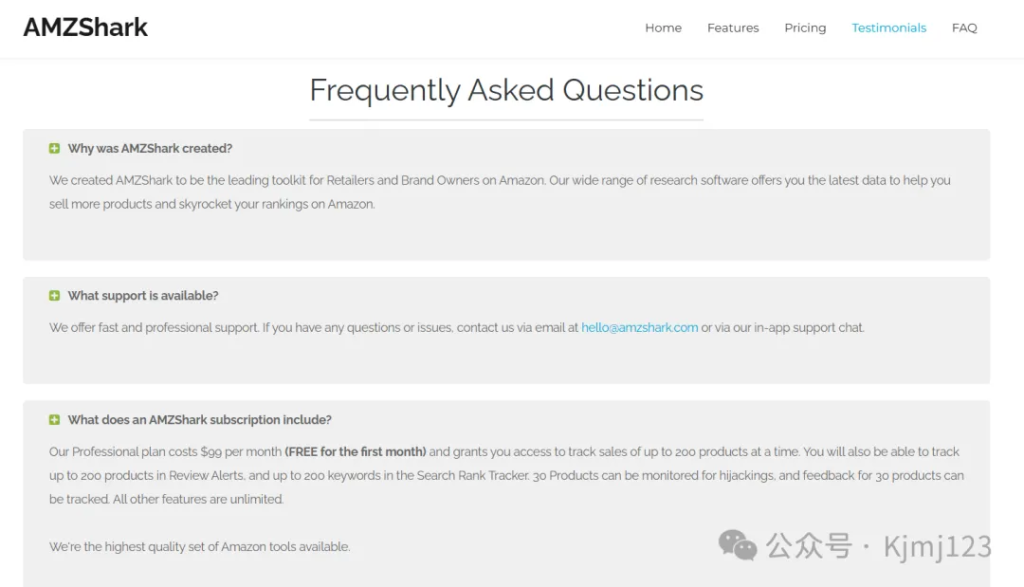Click the 'highest quality set of Amazon tools' sentence
This screenshot has width=1024, height=587.
coord(199,547)
